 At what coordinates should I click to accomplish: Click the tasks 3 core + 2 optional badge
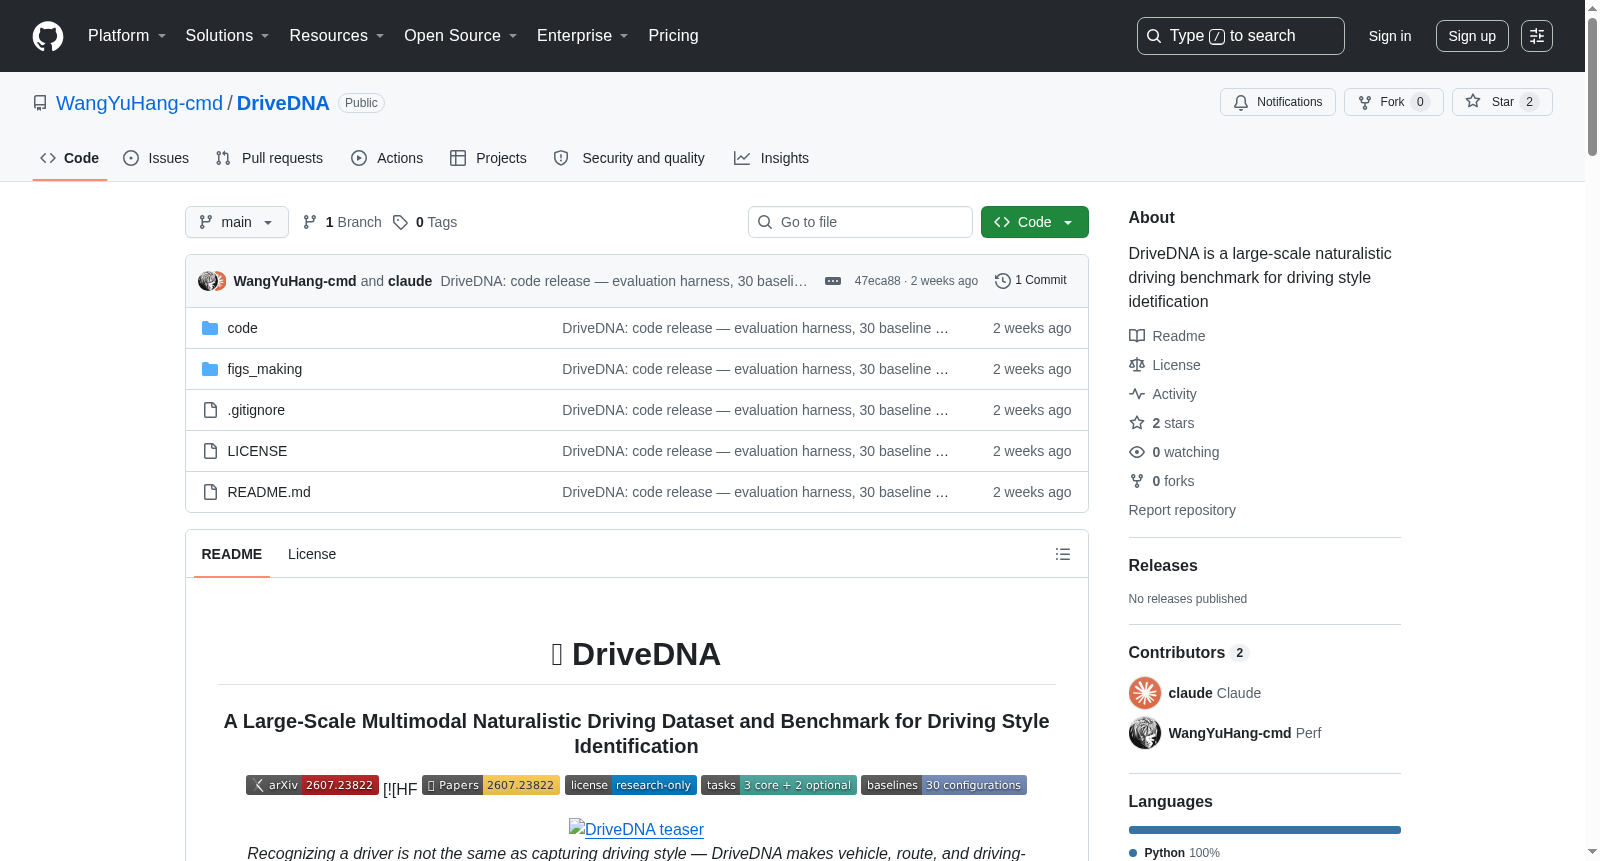pos(779,785)
